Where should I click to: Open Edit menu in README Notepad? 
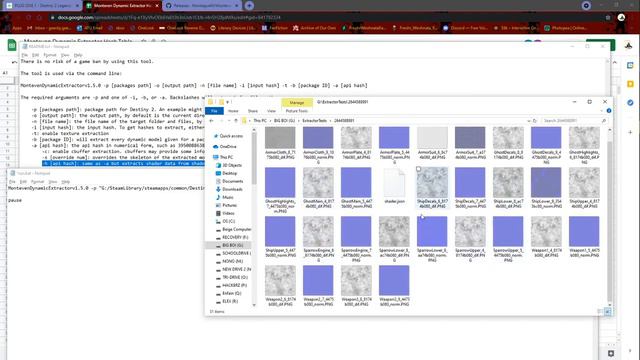pos(36,55)
